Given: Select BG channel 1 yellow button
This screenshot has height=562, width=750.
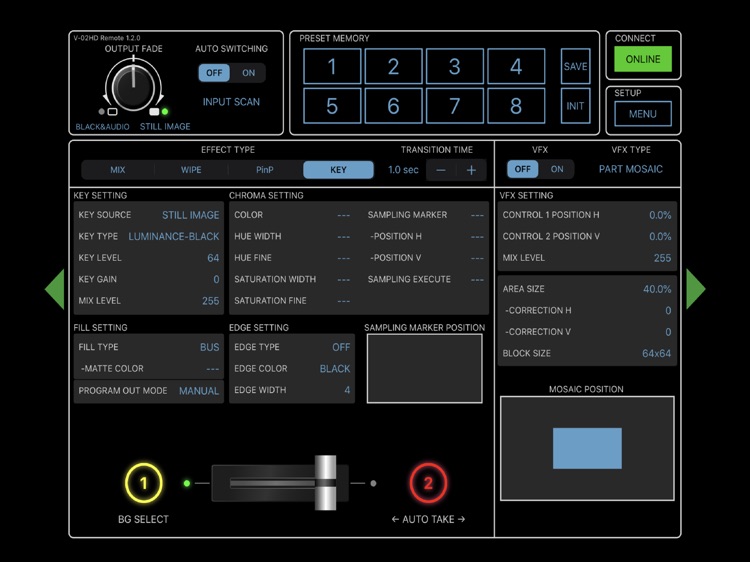Looking at the screenshot, I should pos(143,483).
